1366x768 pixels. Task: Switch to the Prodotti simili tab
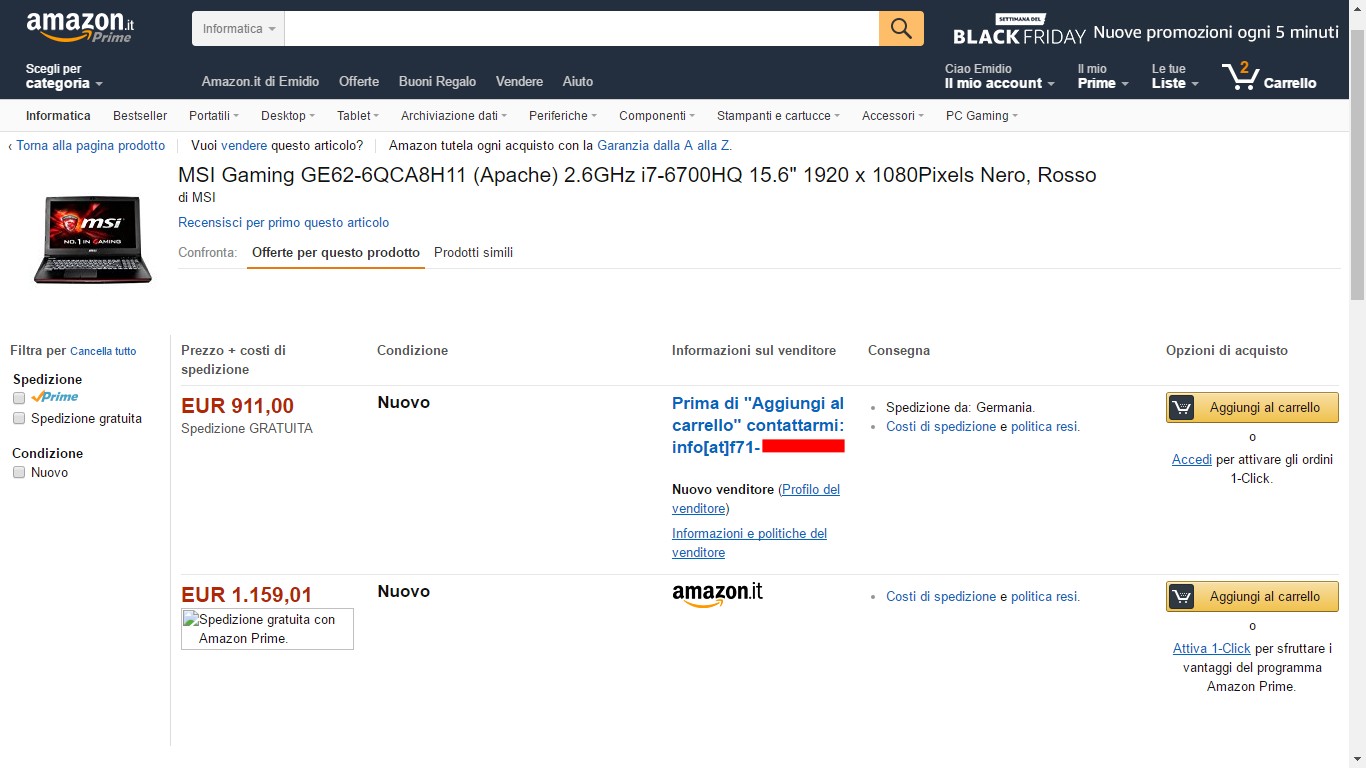pos(473,253)
